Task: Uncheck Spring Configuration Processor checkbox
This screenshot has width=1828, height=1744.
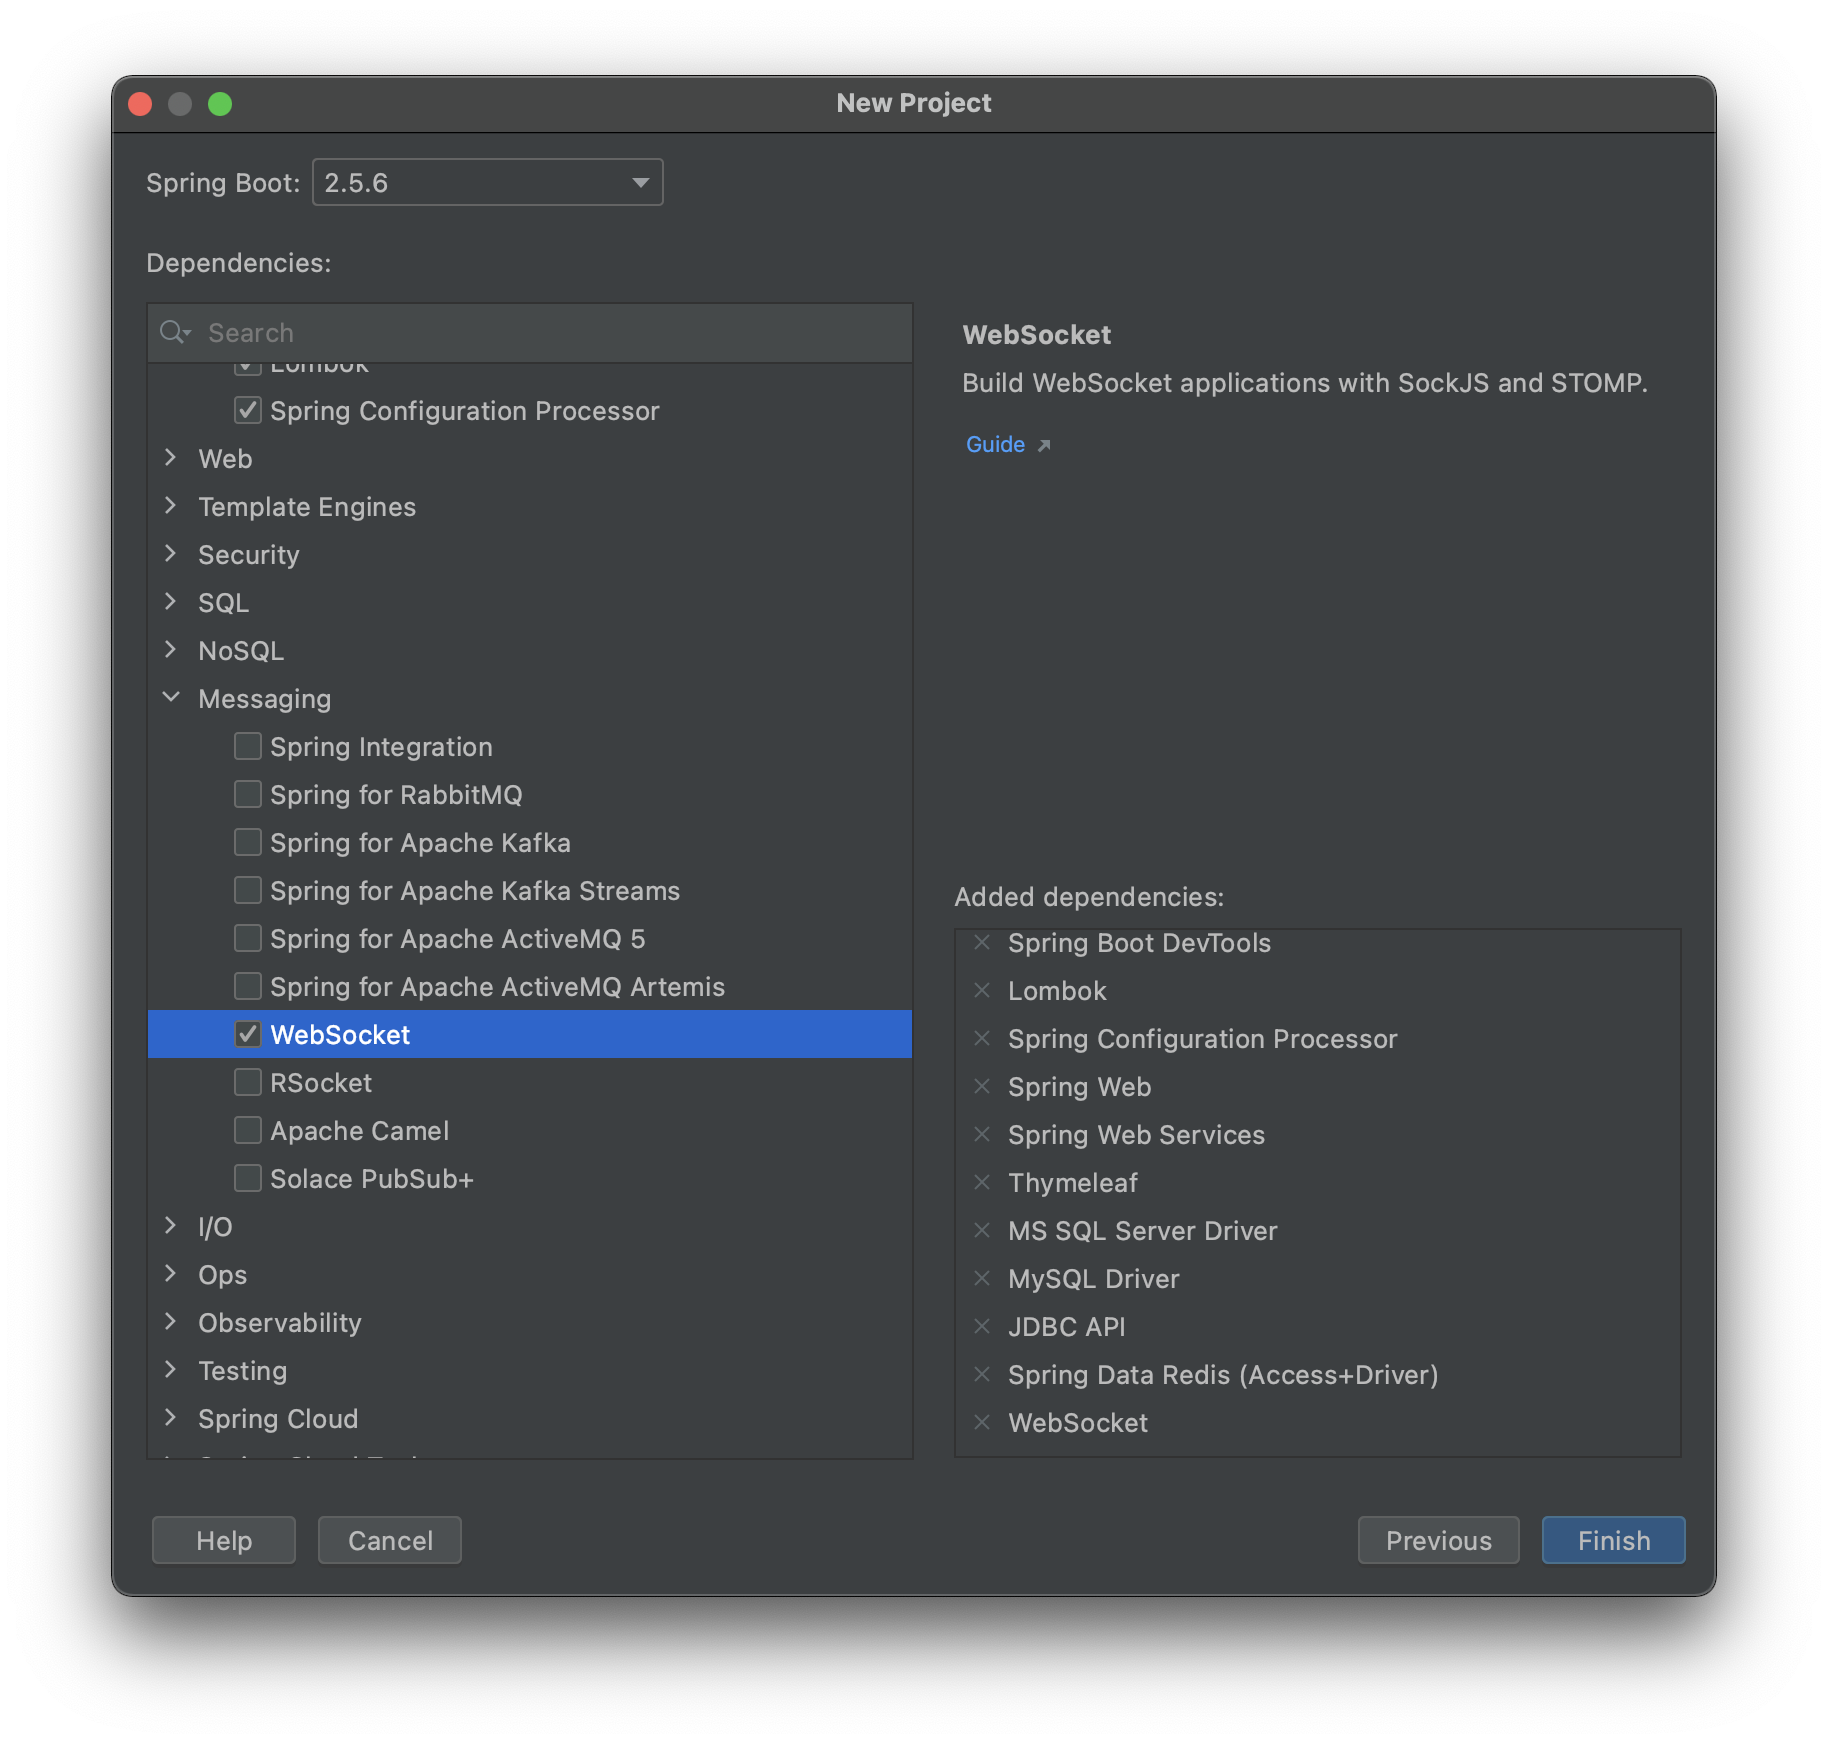Action: pos(247,410)
